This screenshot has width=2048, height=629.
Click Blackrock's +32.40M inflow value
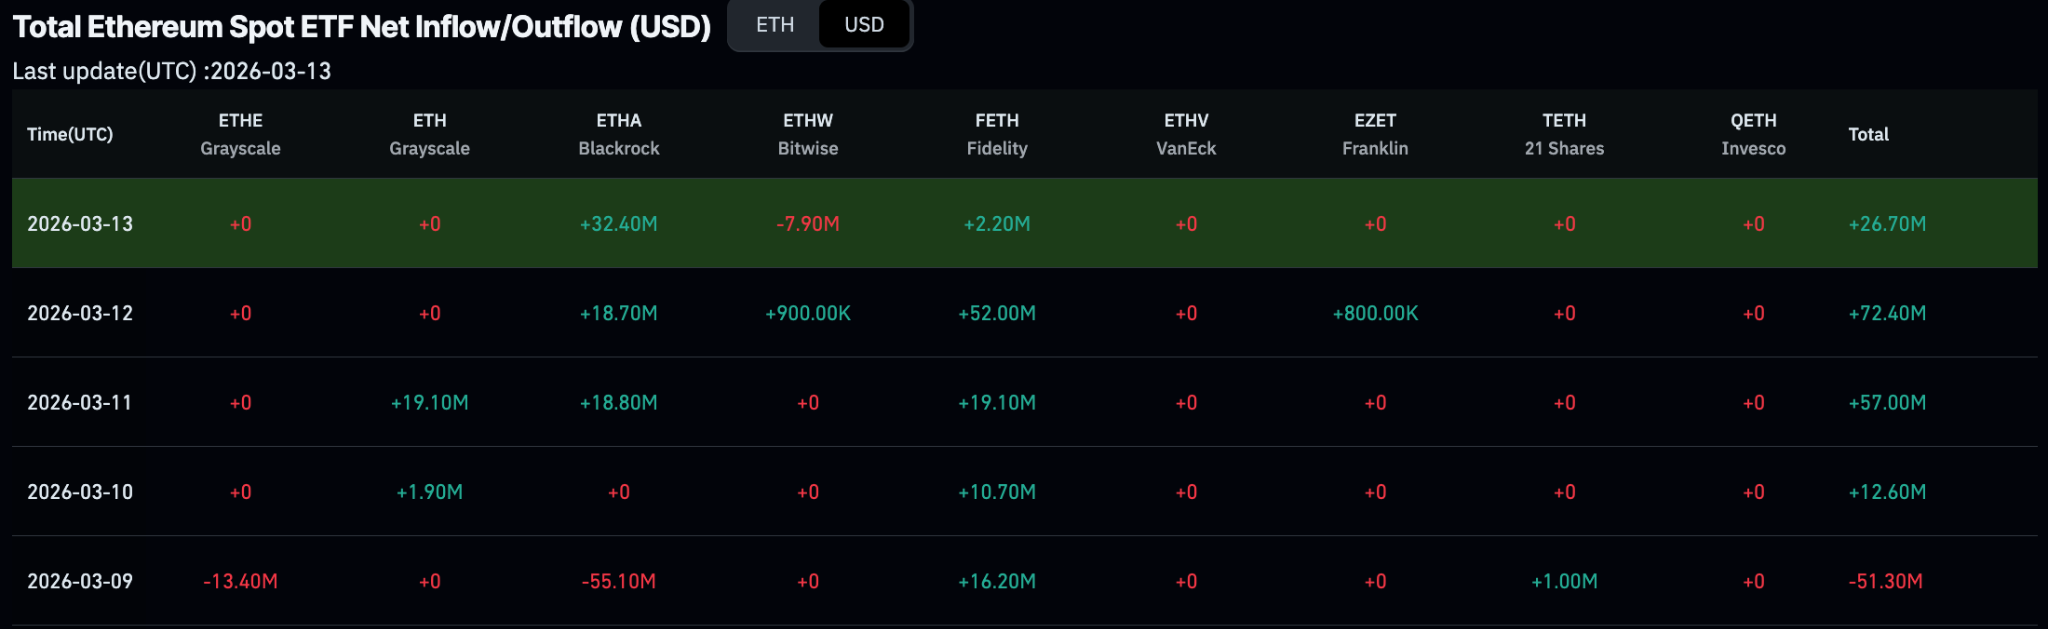(619, 224)
